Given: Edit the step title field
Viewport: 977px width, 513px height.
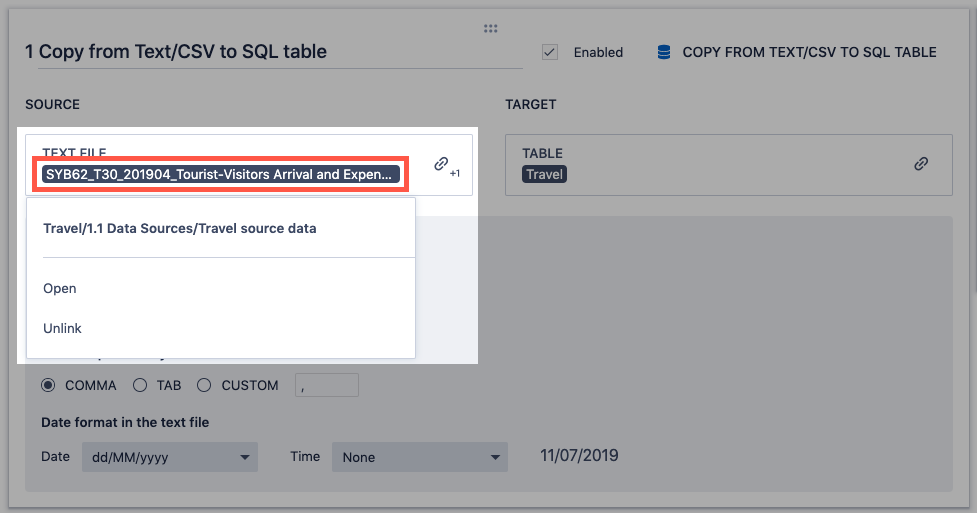Looking at the screenshot, I should (x=272, y=52).
